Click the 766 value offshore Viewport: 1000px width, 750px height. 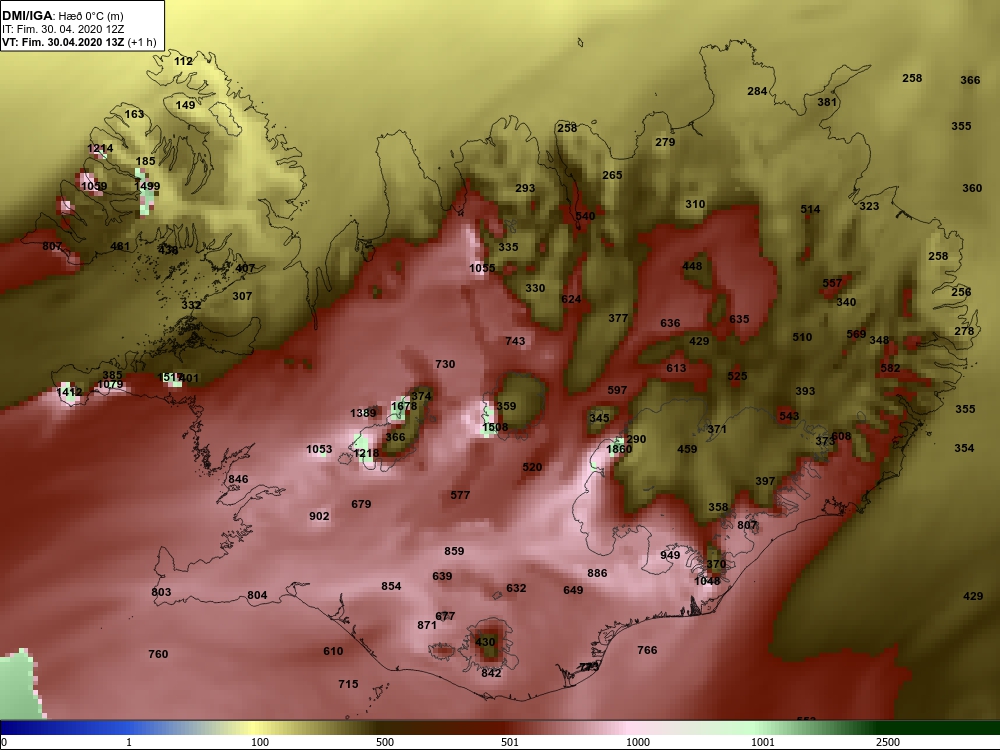coord(647,650)
